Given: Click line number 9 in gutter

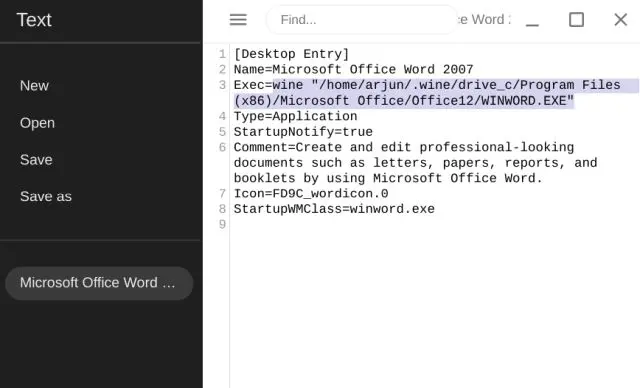Looking at the screenshot, I should 222,224.
